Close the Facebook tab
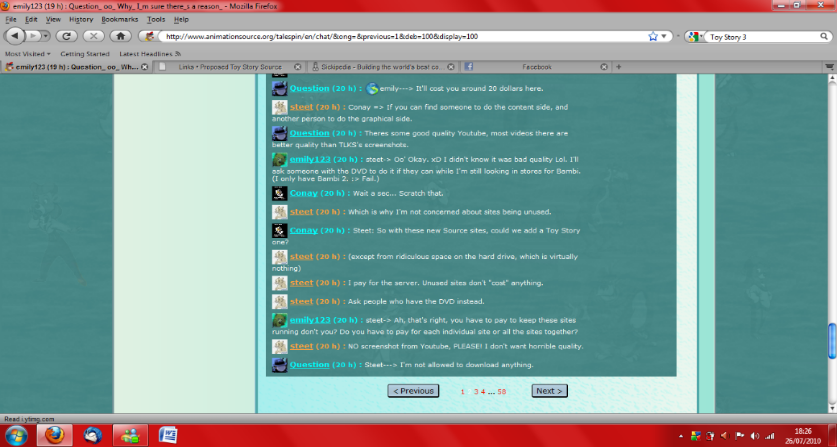Image resolution: width=837 pixels, height=447 pixels. 604,67
